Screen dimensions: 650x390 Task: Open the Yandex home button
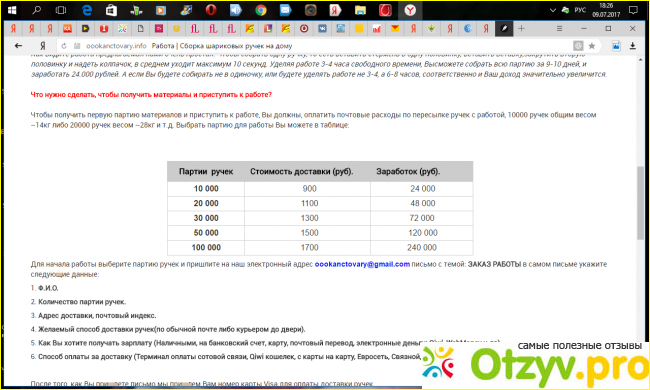pos(43,46)
